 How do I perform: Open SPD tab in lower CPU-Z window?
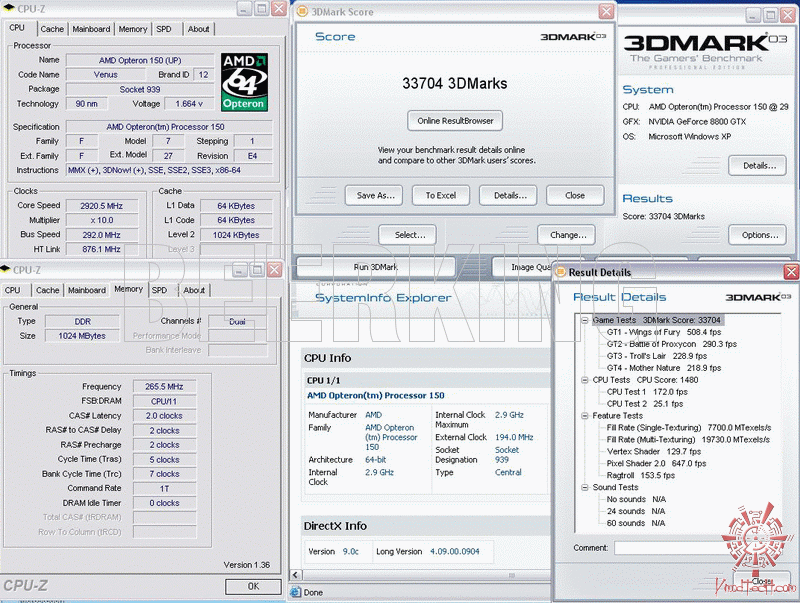pos(159,290)
